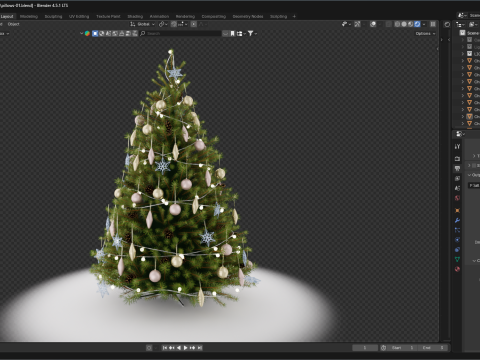Open the viewport shading options dropdown arrow
The height and width of the screenshot is (360, 480).
coord(424,24)
